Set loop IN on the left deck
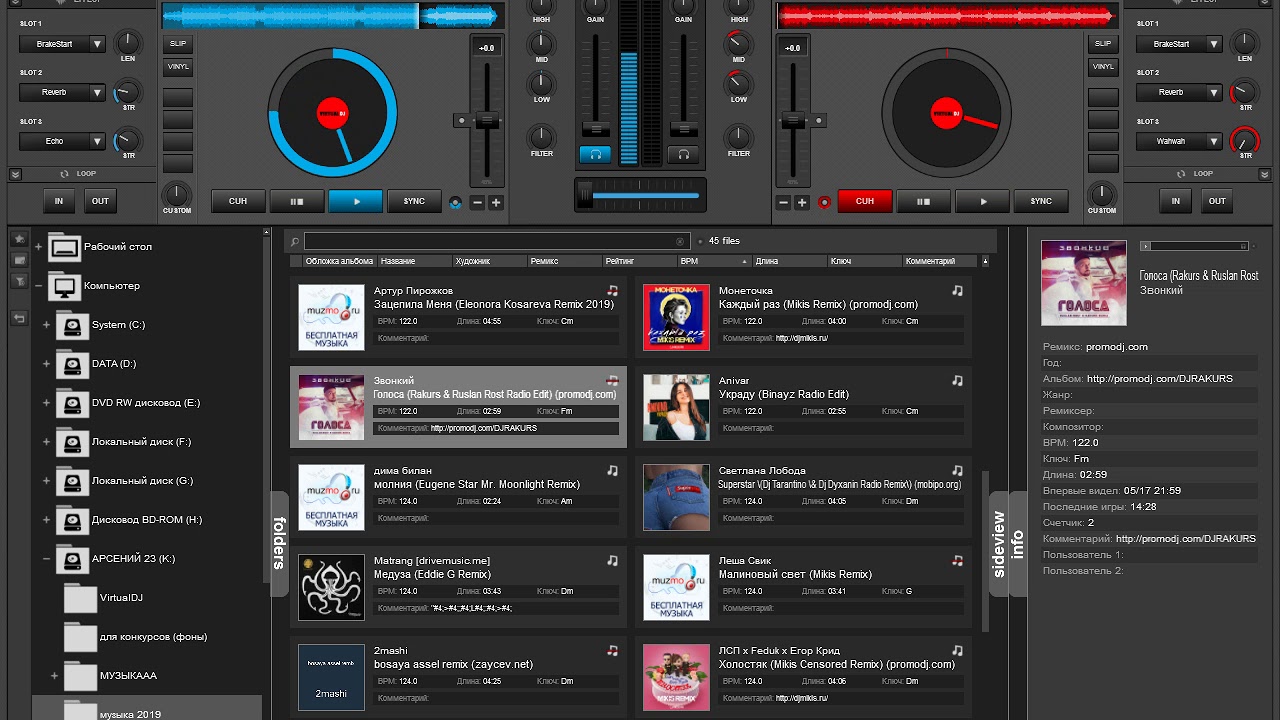The width and height of the screenshot is (1280, 720). tap(59, 201)
